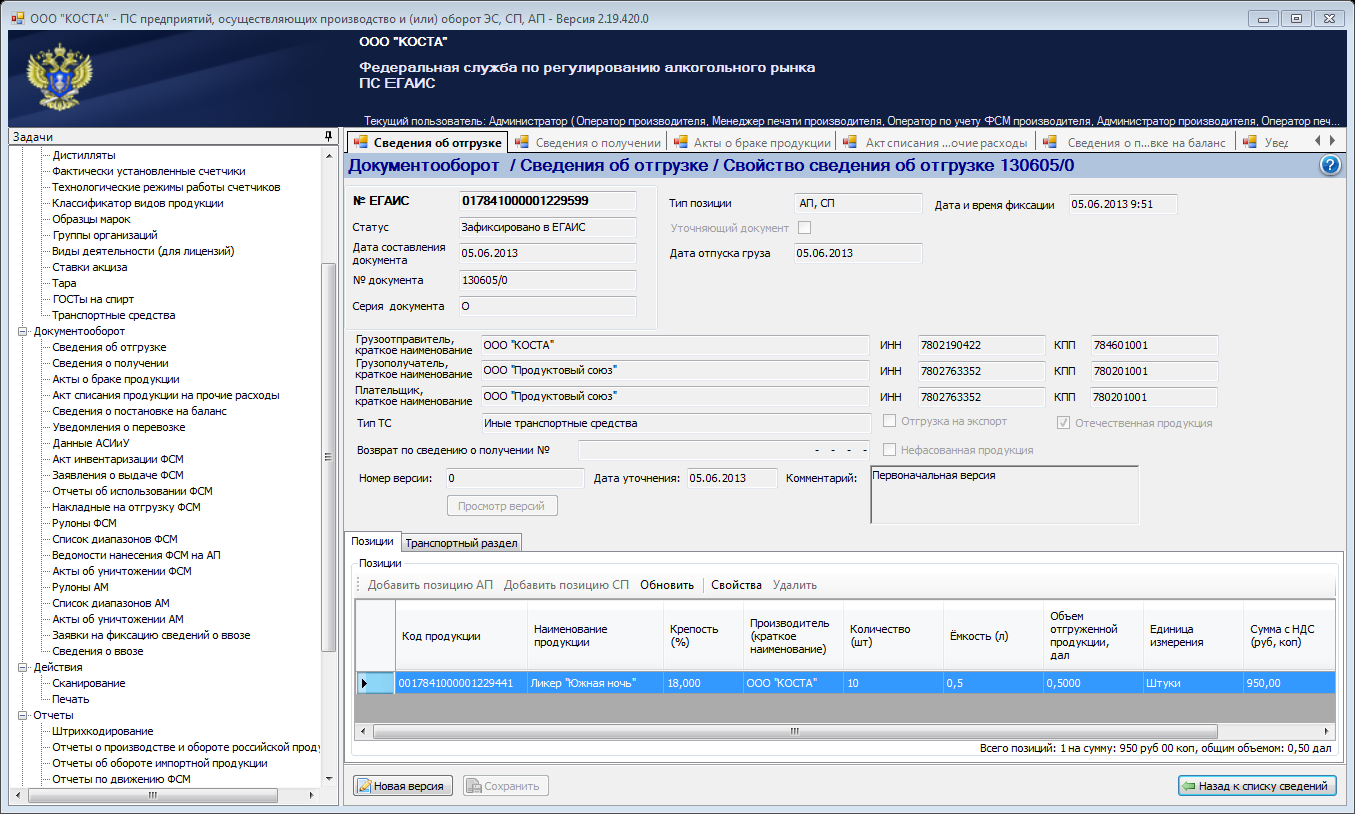Switch to the Транспортный раздел tab

[x=461, y=543]
